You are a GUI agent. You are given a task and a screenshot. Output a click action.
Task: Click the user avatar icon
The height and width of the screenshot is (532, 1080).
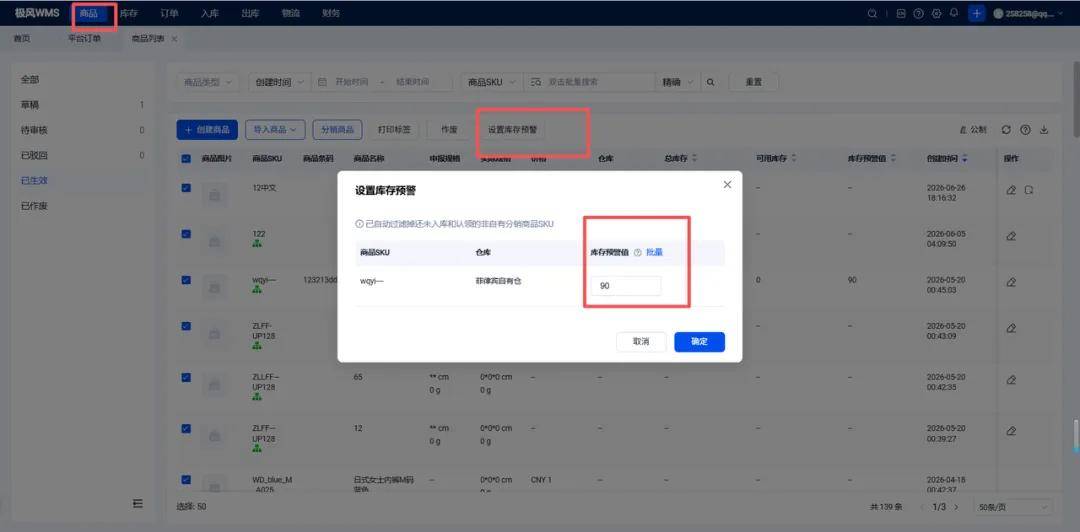(x=999, y=13)
